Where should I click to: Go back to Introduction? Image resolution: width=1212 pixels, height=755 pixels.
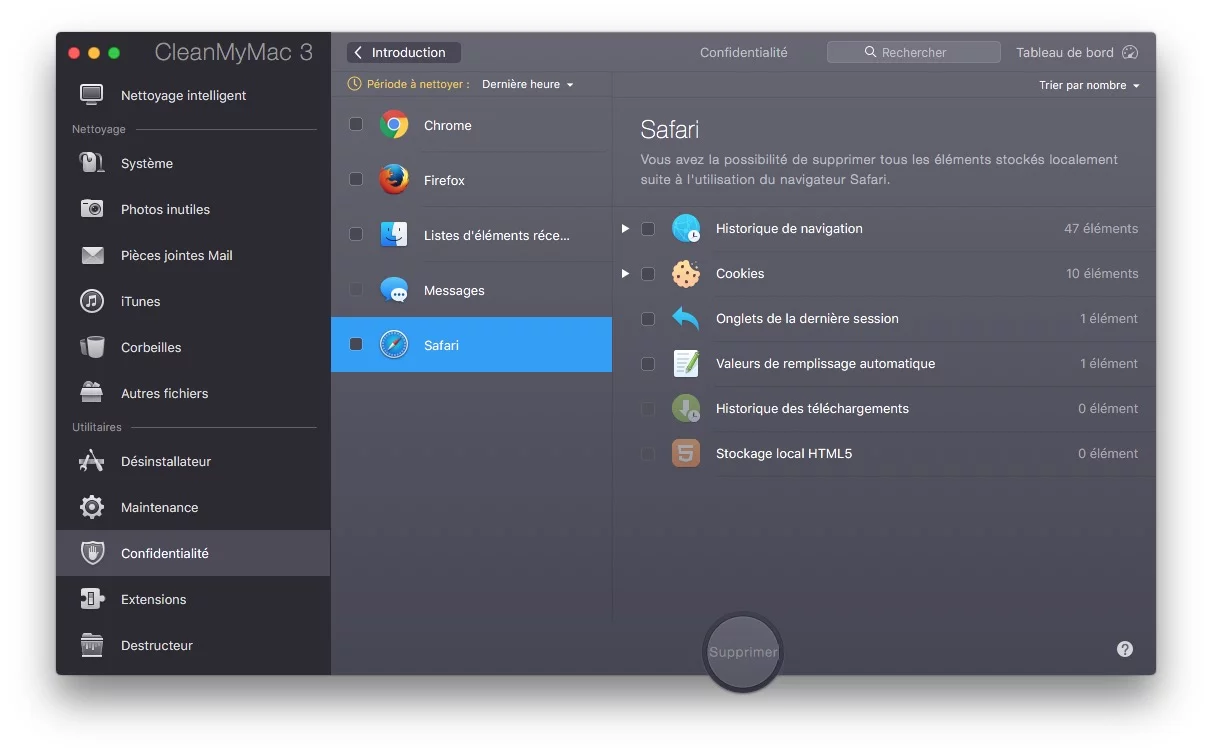point(404,53)
